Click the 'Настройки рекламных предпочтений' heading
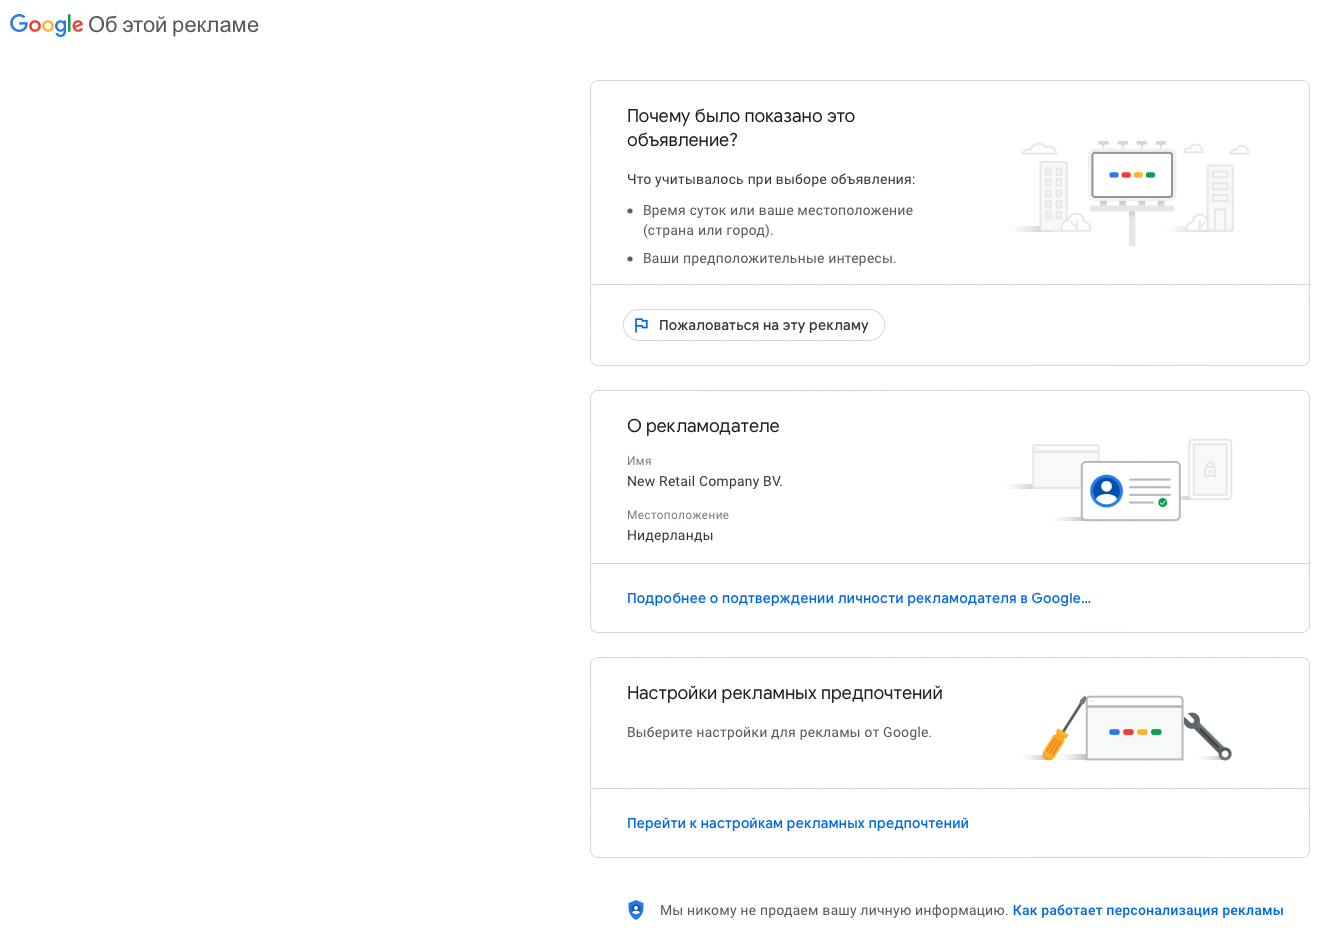The width and height of the screenshot is (1336, 941). point(786,692)
